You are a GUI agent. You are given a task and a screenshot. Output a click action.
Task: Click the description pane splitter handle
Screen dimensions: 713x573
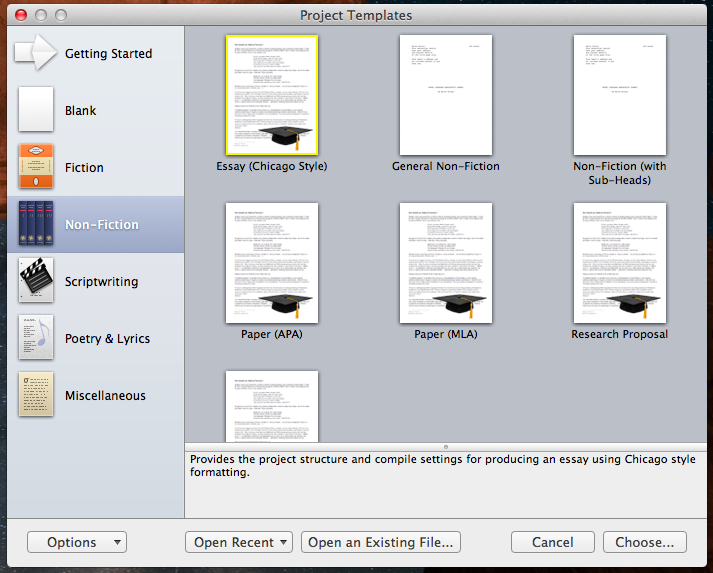point(446,446)
